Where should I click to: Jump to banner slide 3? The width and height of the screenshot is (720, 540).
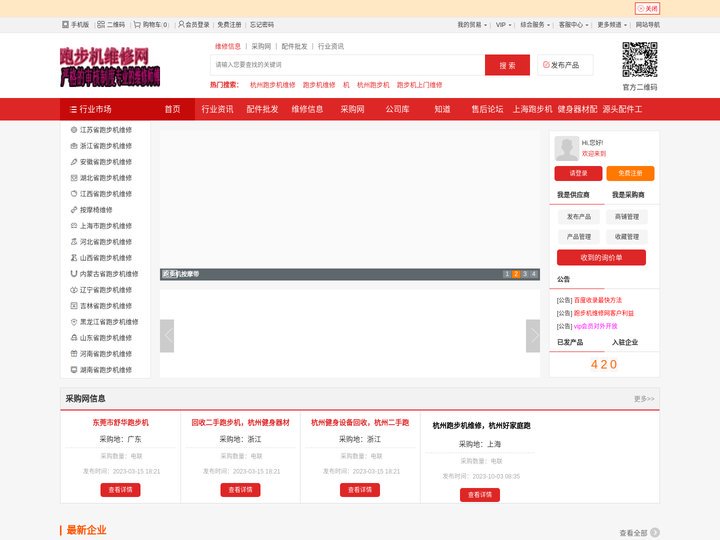pyautogui.click(x=525, y=274)
